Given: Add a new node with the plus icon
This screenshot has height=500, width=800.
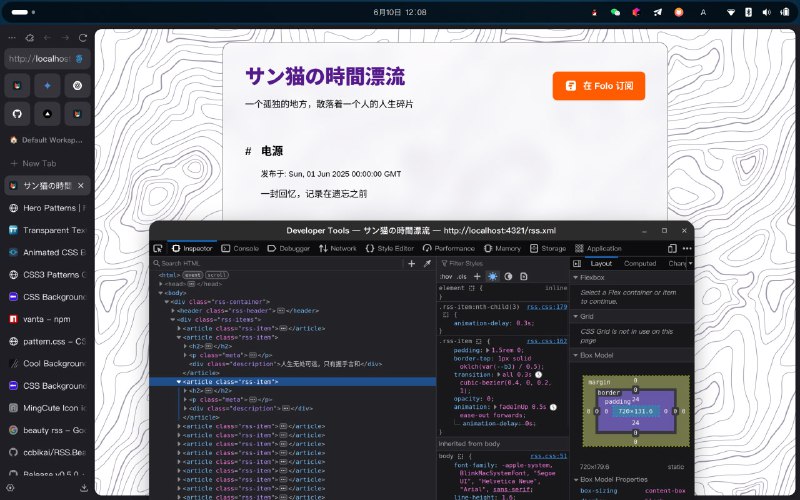Looking at the screenshot, I should click(x=411, y=263).
